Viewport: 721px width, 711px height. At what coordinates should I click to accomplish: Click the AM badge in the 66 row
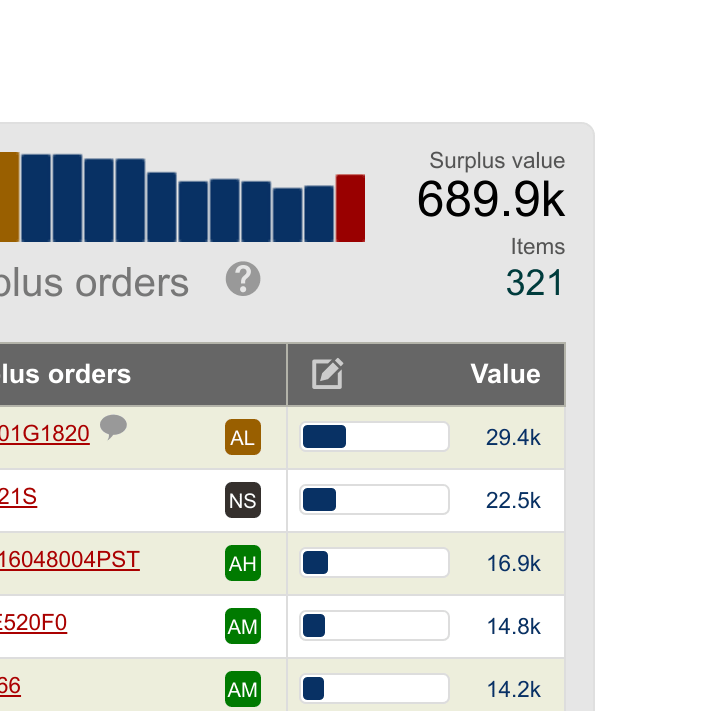click(243, 689)
